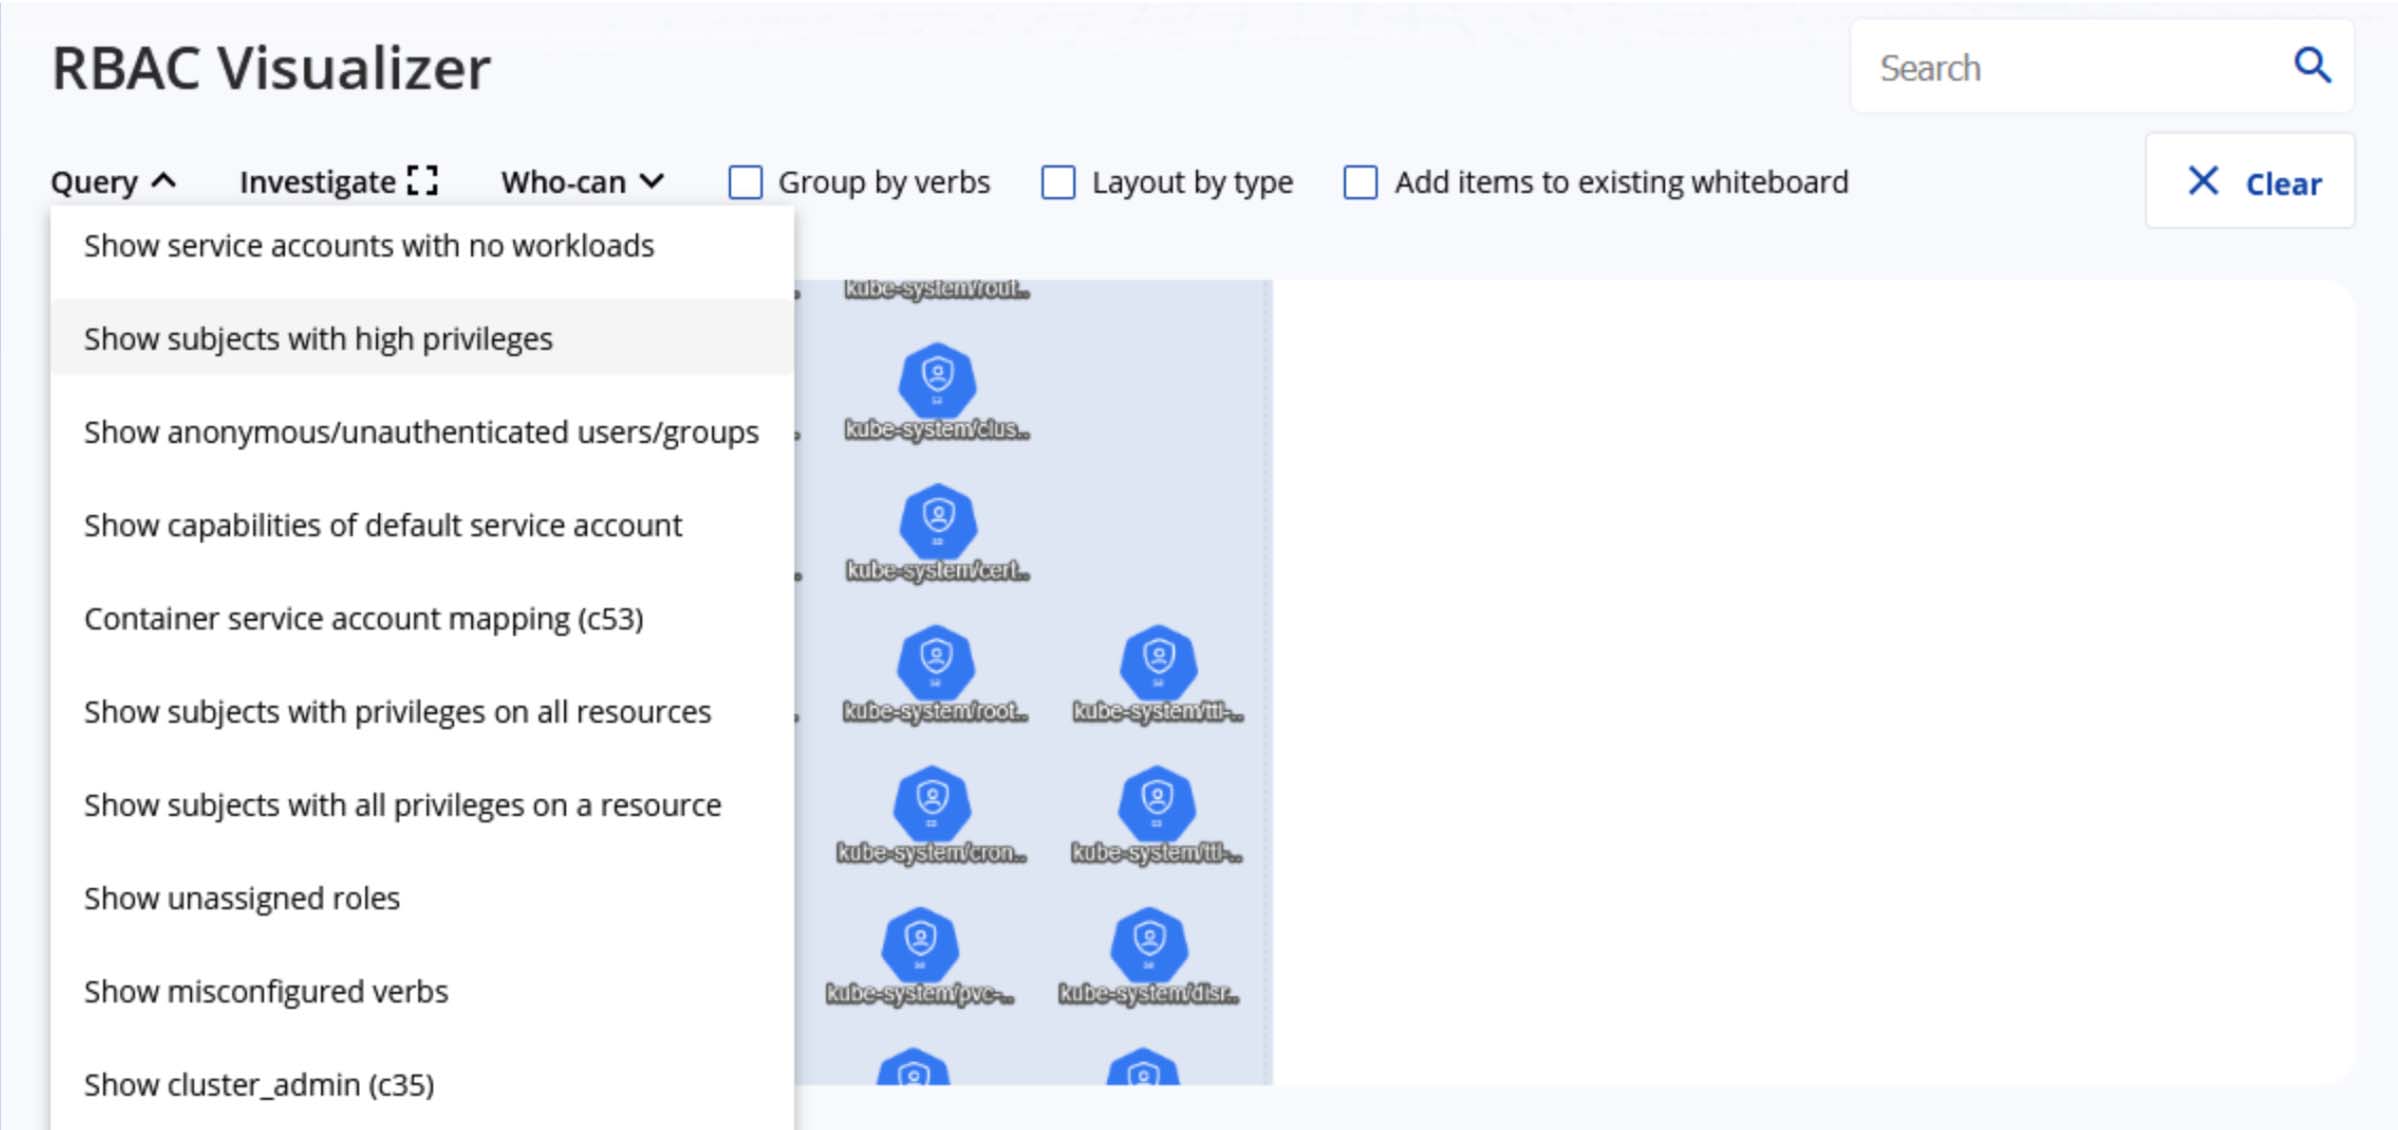Select the kube-system/disr... service account node
This screenshot has height=1130, width=2398.
[1149, 944]
